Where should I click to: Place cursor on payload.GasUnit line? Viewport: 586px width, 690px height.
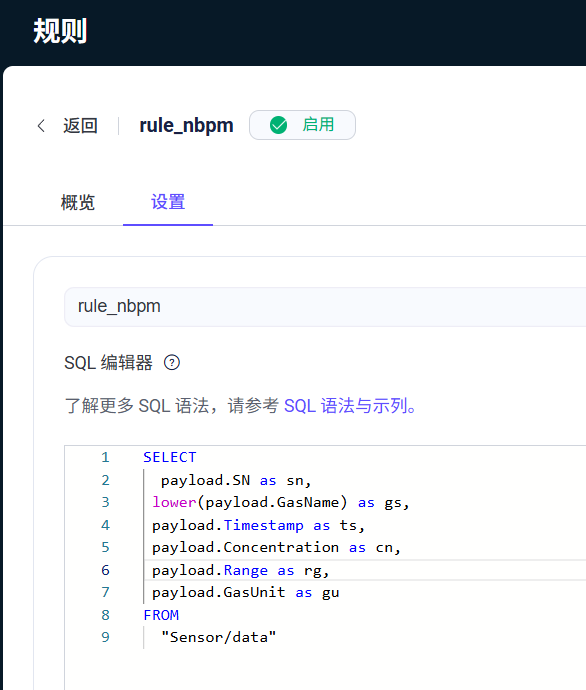[245, 592]
